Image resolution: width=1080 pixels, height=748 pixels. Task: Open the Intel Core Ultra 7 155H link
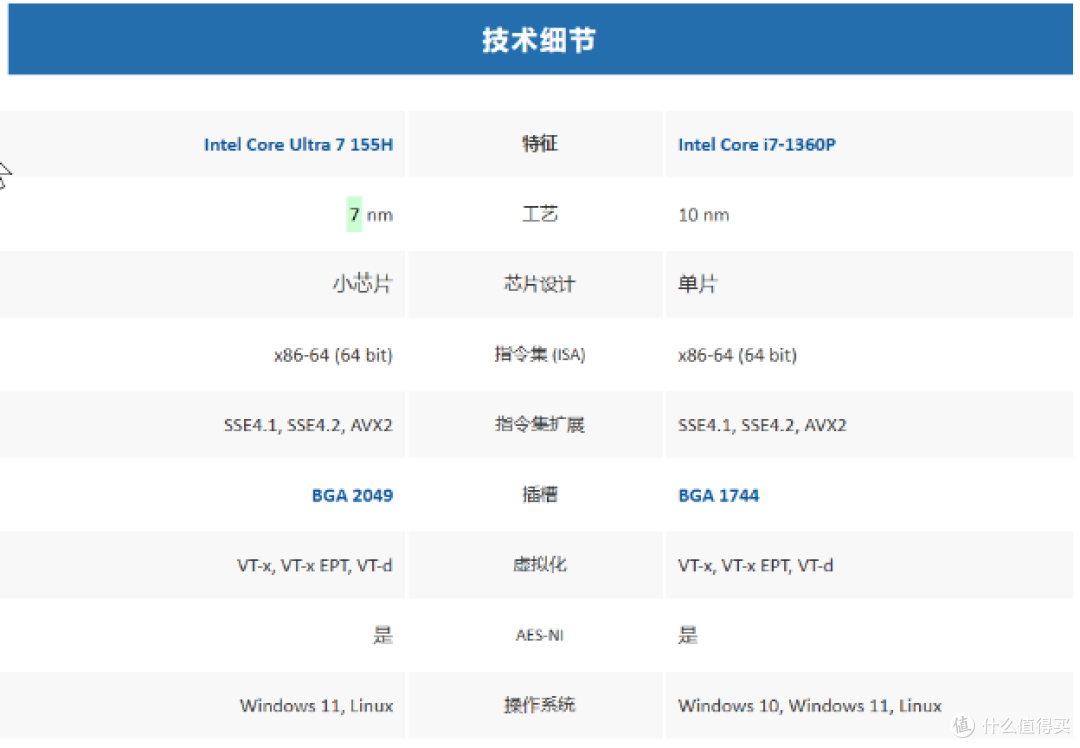coord(298,145)
